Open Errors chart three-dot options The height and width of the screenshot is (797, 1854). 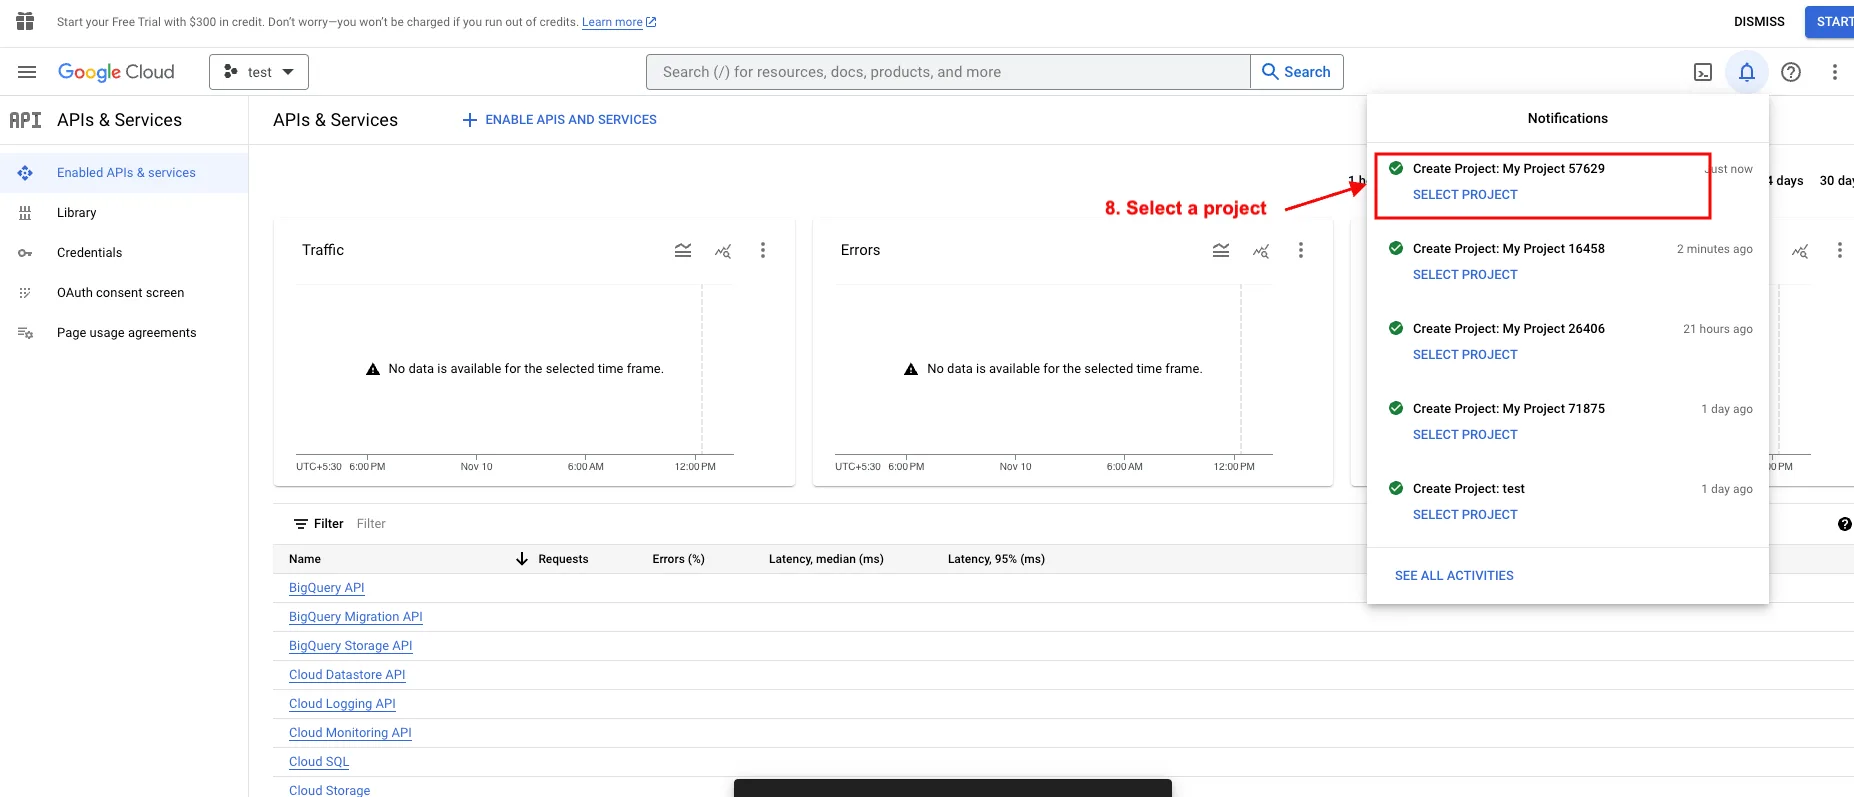tap(1301, 250)
